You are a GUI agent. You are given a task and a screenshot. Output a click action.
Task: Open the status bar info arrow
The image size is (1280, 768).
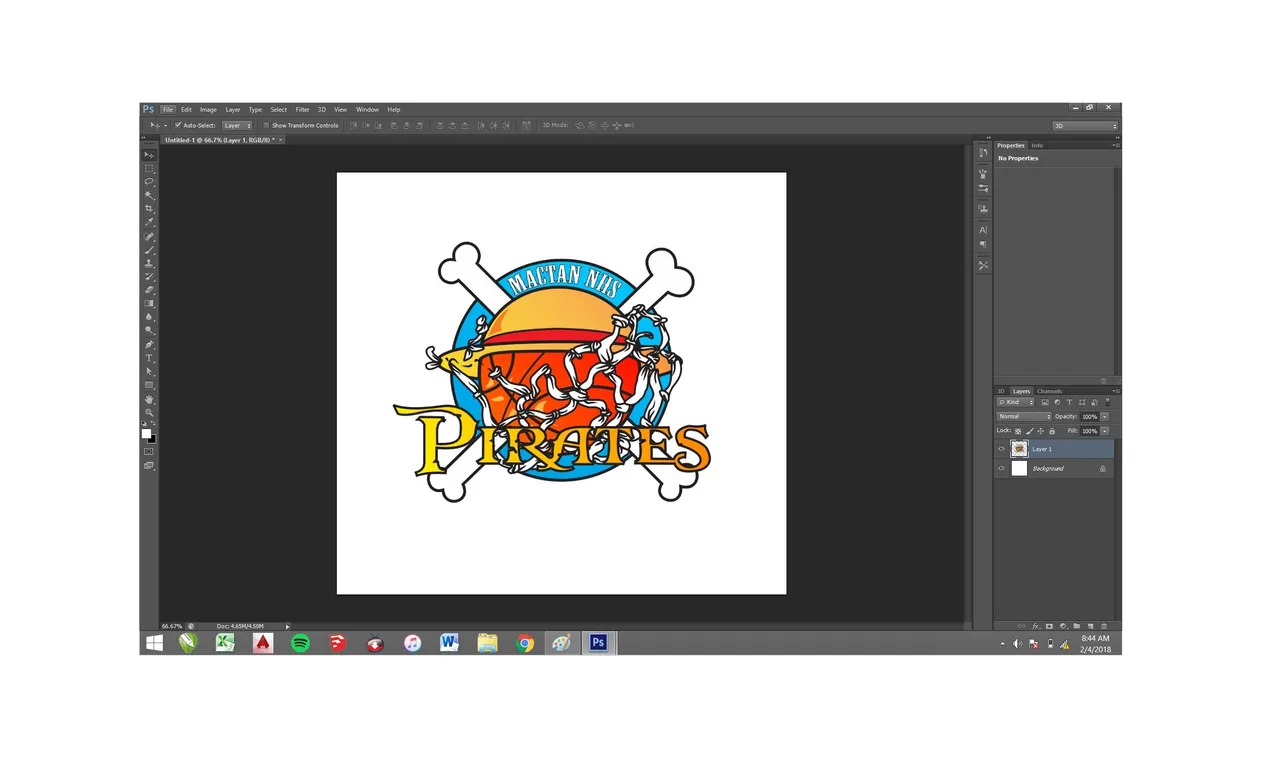tap(288, 626)
